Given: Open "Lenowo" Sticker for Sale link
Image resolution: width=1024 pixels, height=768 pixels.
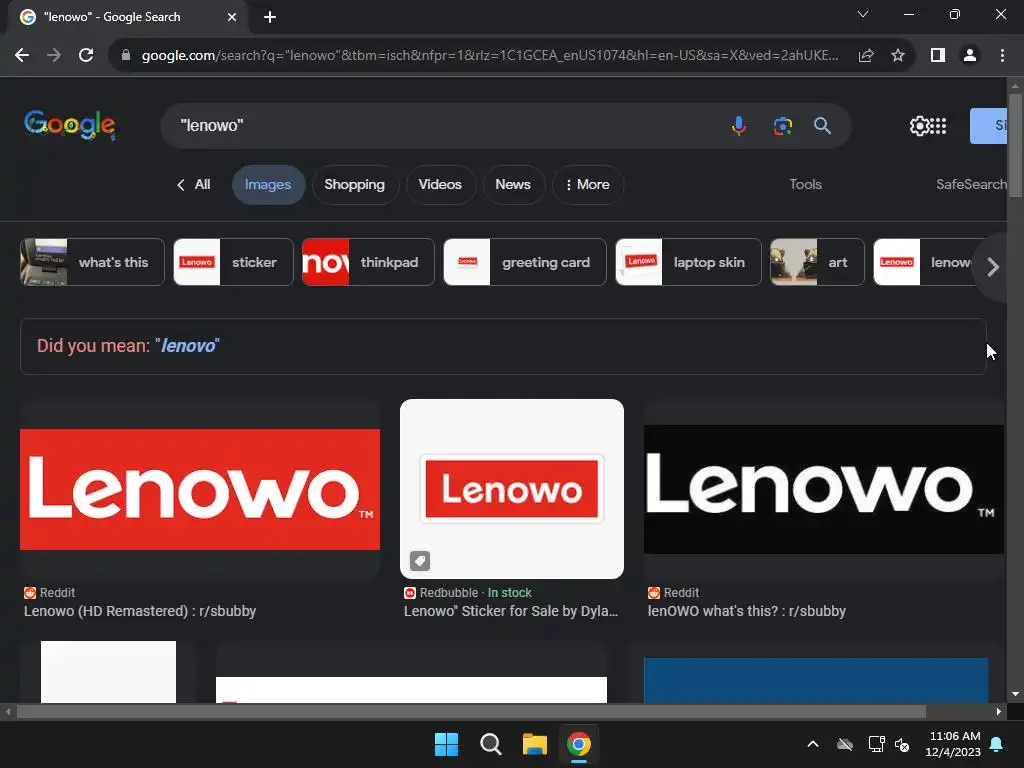Looking at the screenshot, I should click(511, 611).
